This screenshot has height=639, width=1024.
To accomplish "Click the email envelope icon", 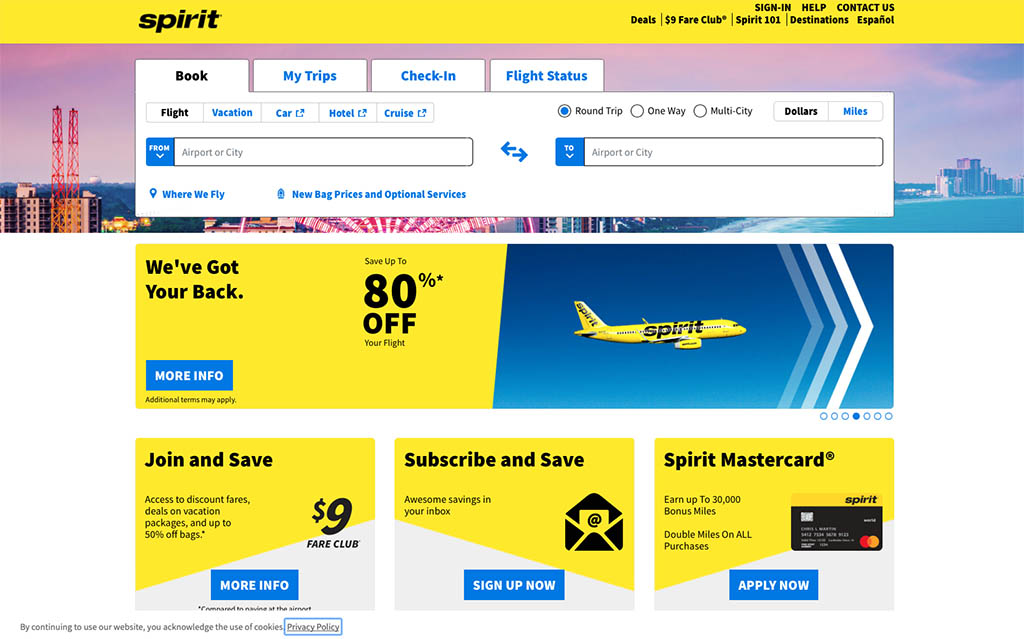I will point(594,522).
